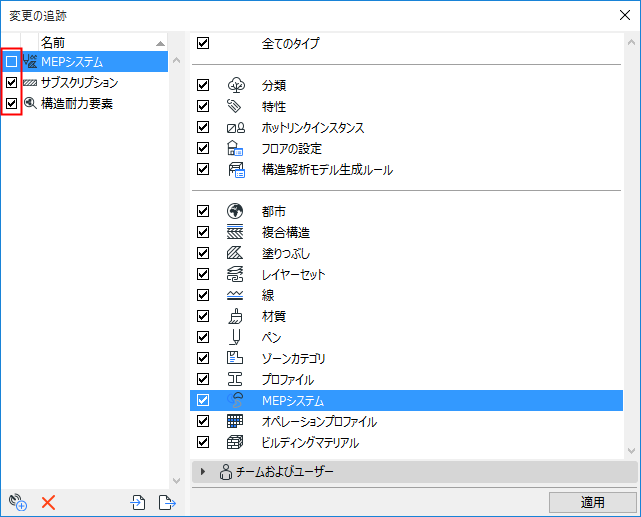Click the 適用 button

592,502
